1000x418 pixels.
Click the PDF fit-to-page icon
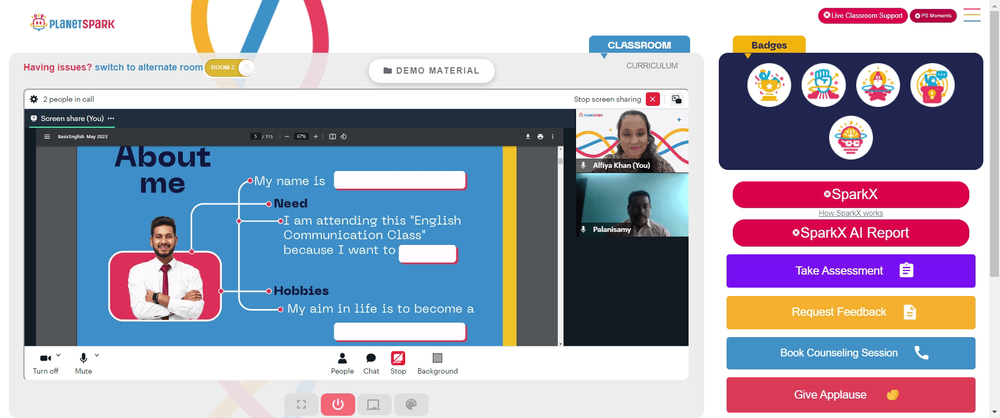pos(332,137)
